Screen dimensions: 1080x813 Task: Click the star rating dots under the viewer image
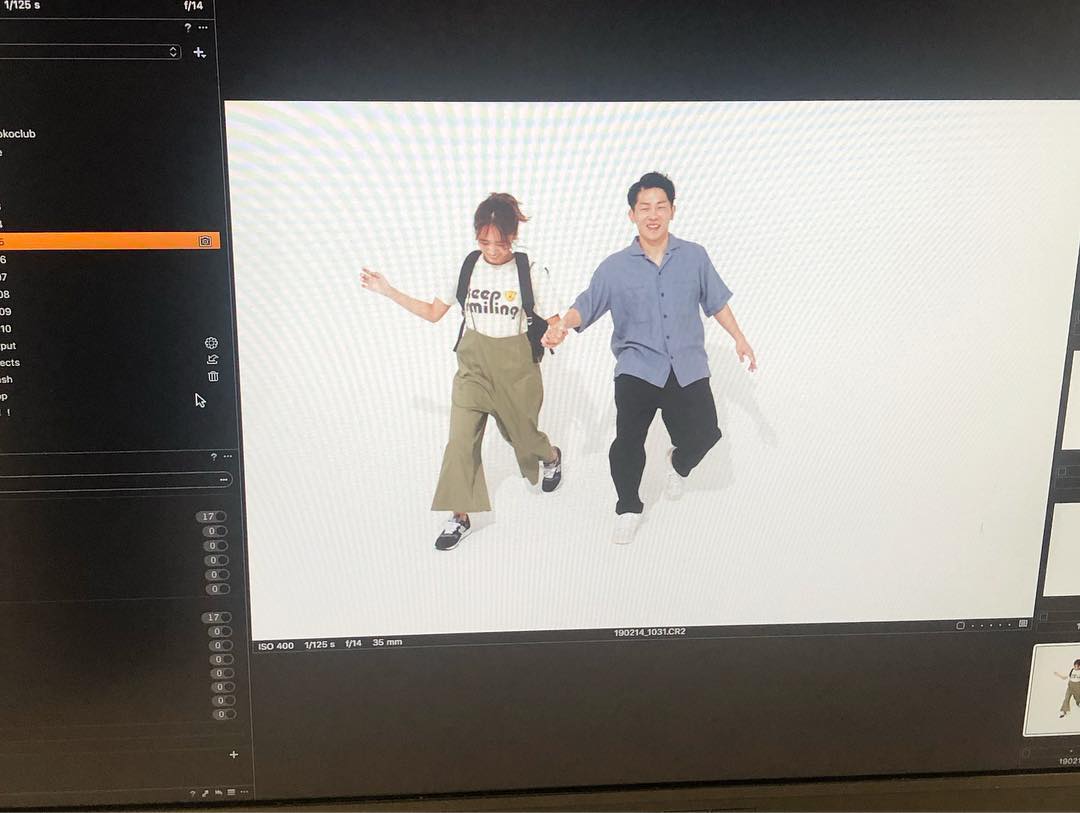click(x=992, y=625)
